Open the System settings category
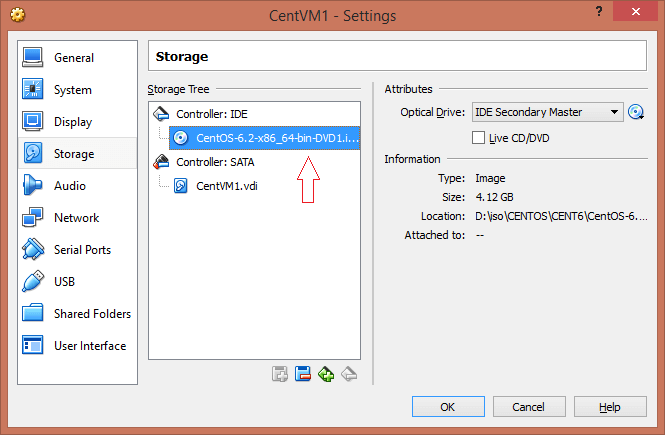 [x=72, y=90]
